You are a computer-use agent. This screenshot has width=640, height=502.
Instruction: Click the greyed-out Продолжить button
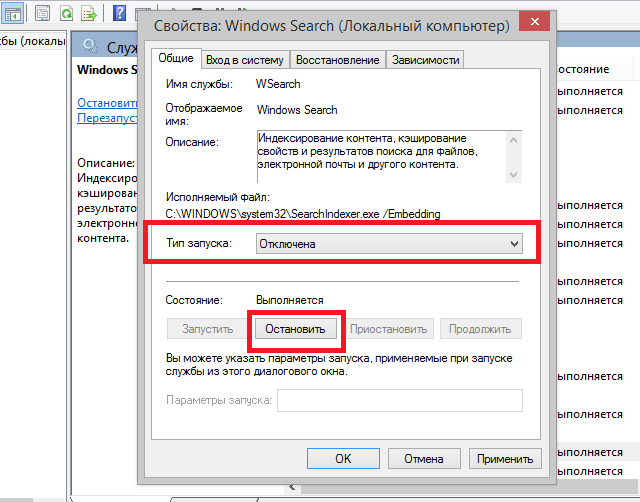click(480, 329)
